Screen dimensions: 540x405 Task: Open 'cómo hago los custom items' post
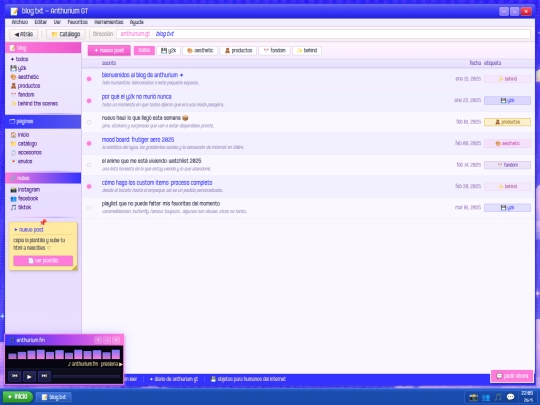coord(157,183)
